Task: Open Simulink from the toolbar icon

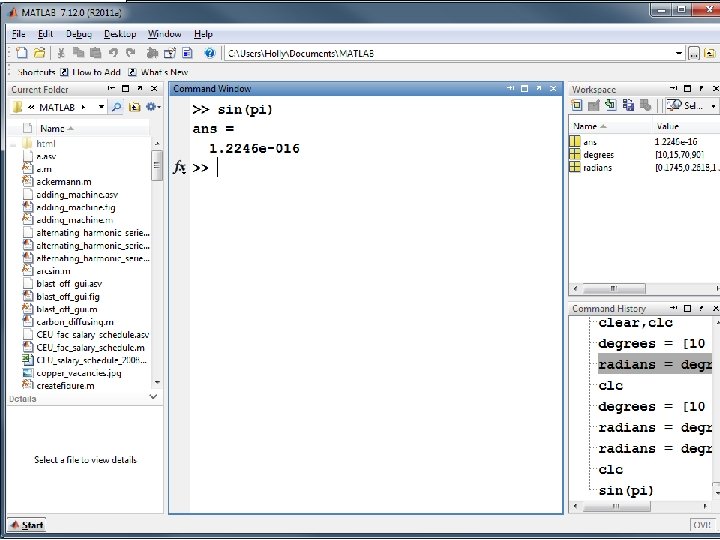Action: pyautogui.click(x=152, y=53)
